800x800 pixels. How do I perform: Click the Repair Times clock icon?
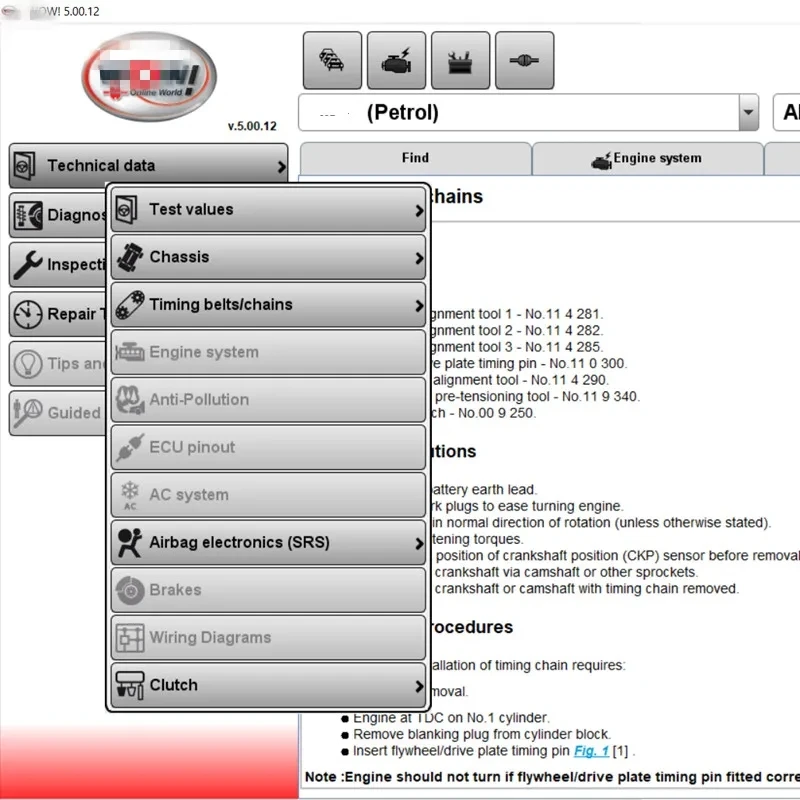[28, 314]
